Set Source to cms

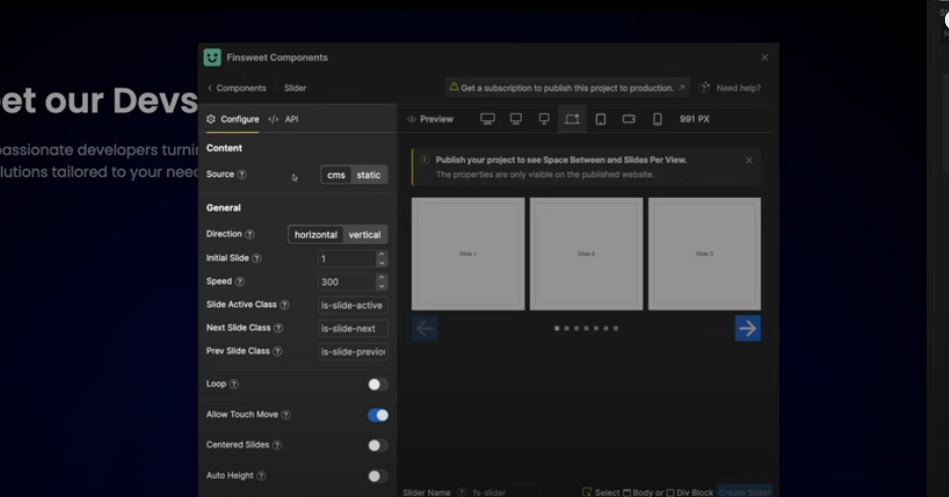(336, 175)
